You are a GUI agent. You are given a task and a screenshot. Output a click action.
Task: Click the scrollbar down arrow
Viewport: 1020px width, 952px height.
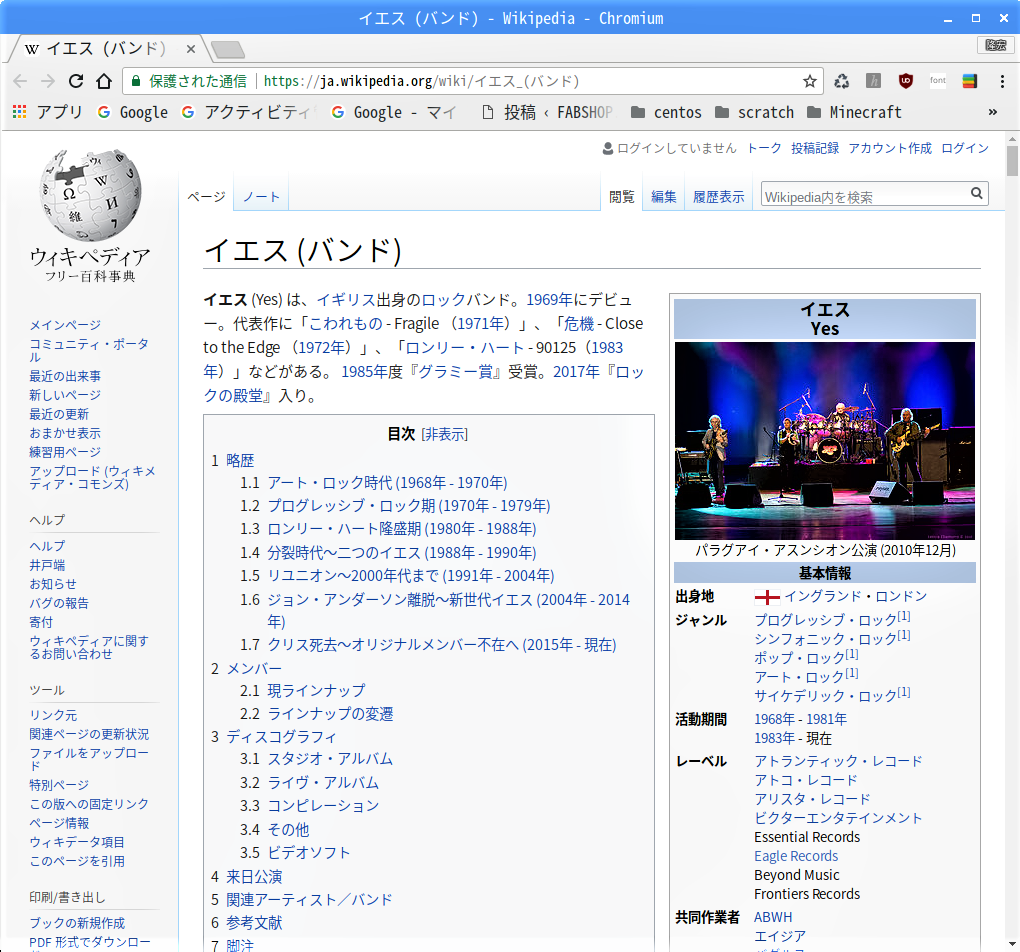pos(1012,944)
